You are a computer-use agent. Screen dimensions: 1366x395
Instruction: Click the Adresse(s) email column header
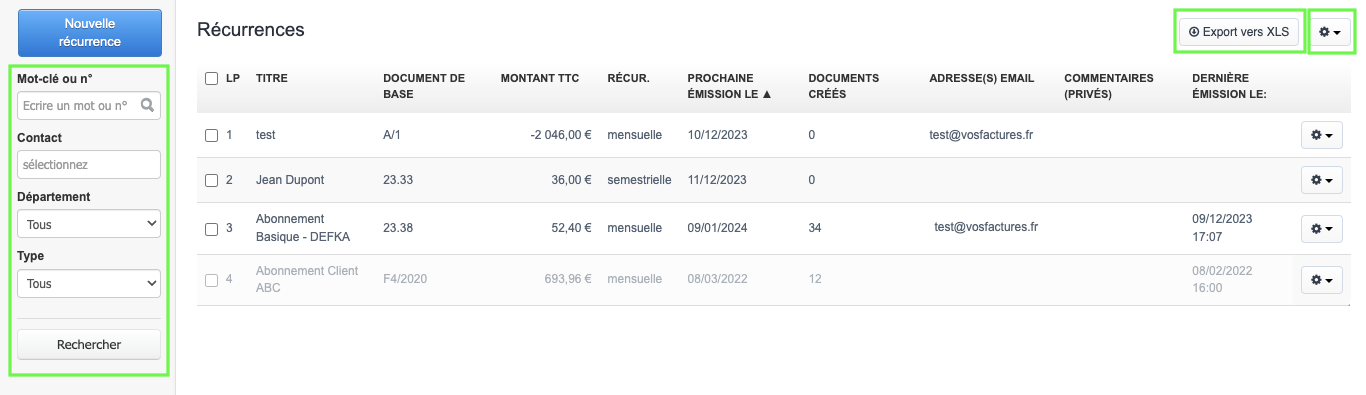click(981, 78)
